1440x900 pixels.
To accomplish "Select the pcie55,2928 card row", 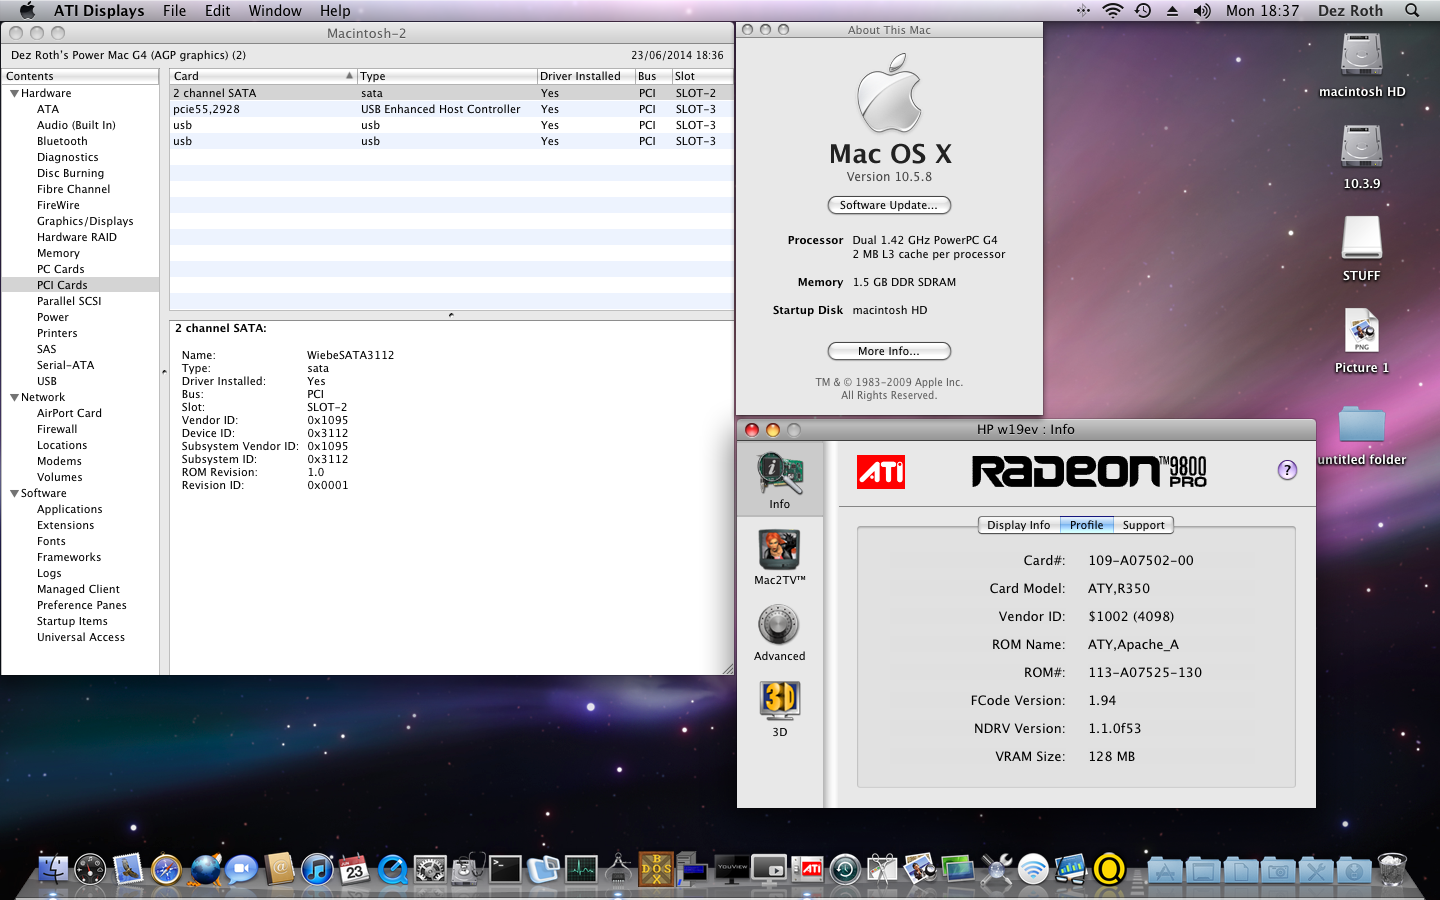I will click(451, 109).
